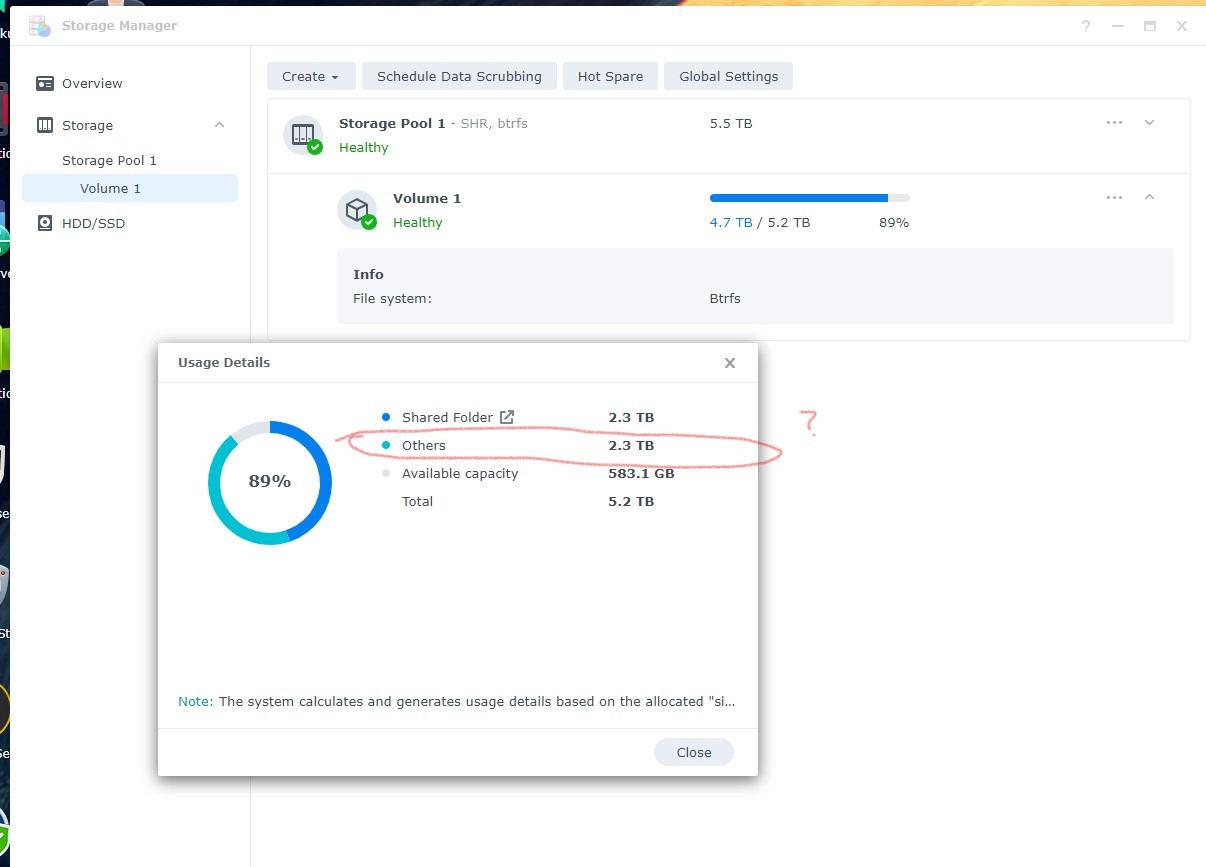Open the HDD/SSD panel via its sidebar icon

click(46, 222)
